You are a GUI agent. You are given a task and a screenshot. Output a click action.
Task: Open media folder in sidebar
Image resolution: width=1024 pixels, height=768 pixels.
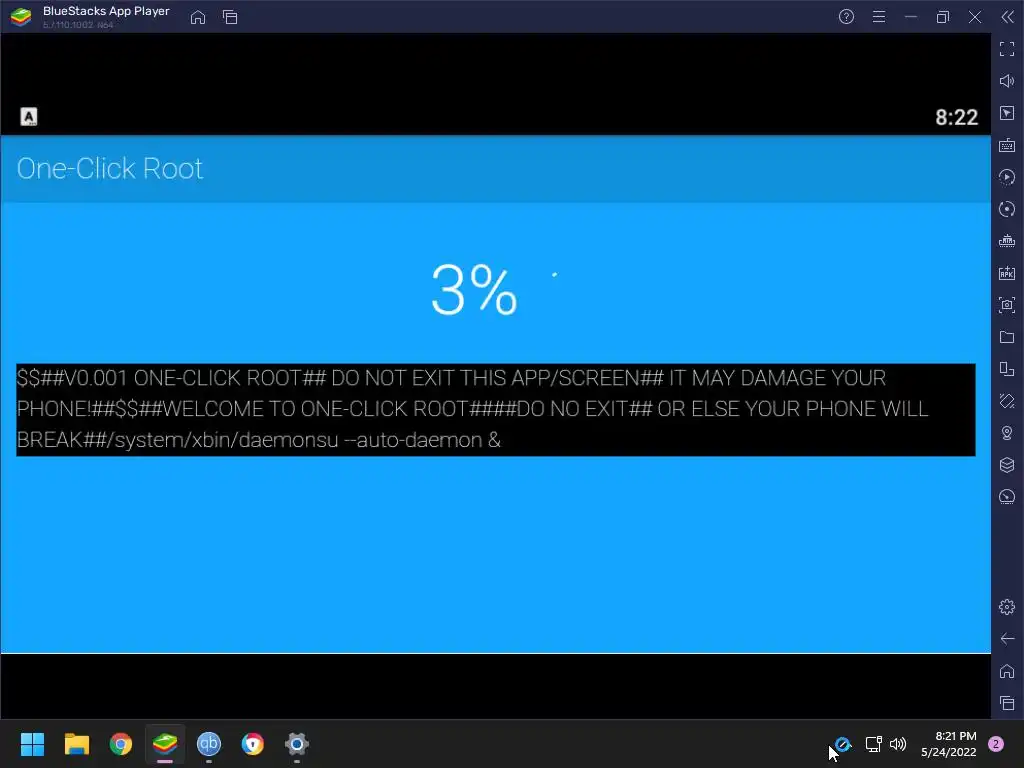(x=1007, y=337)
